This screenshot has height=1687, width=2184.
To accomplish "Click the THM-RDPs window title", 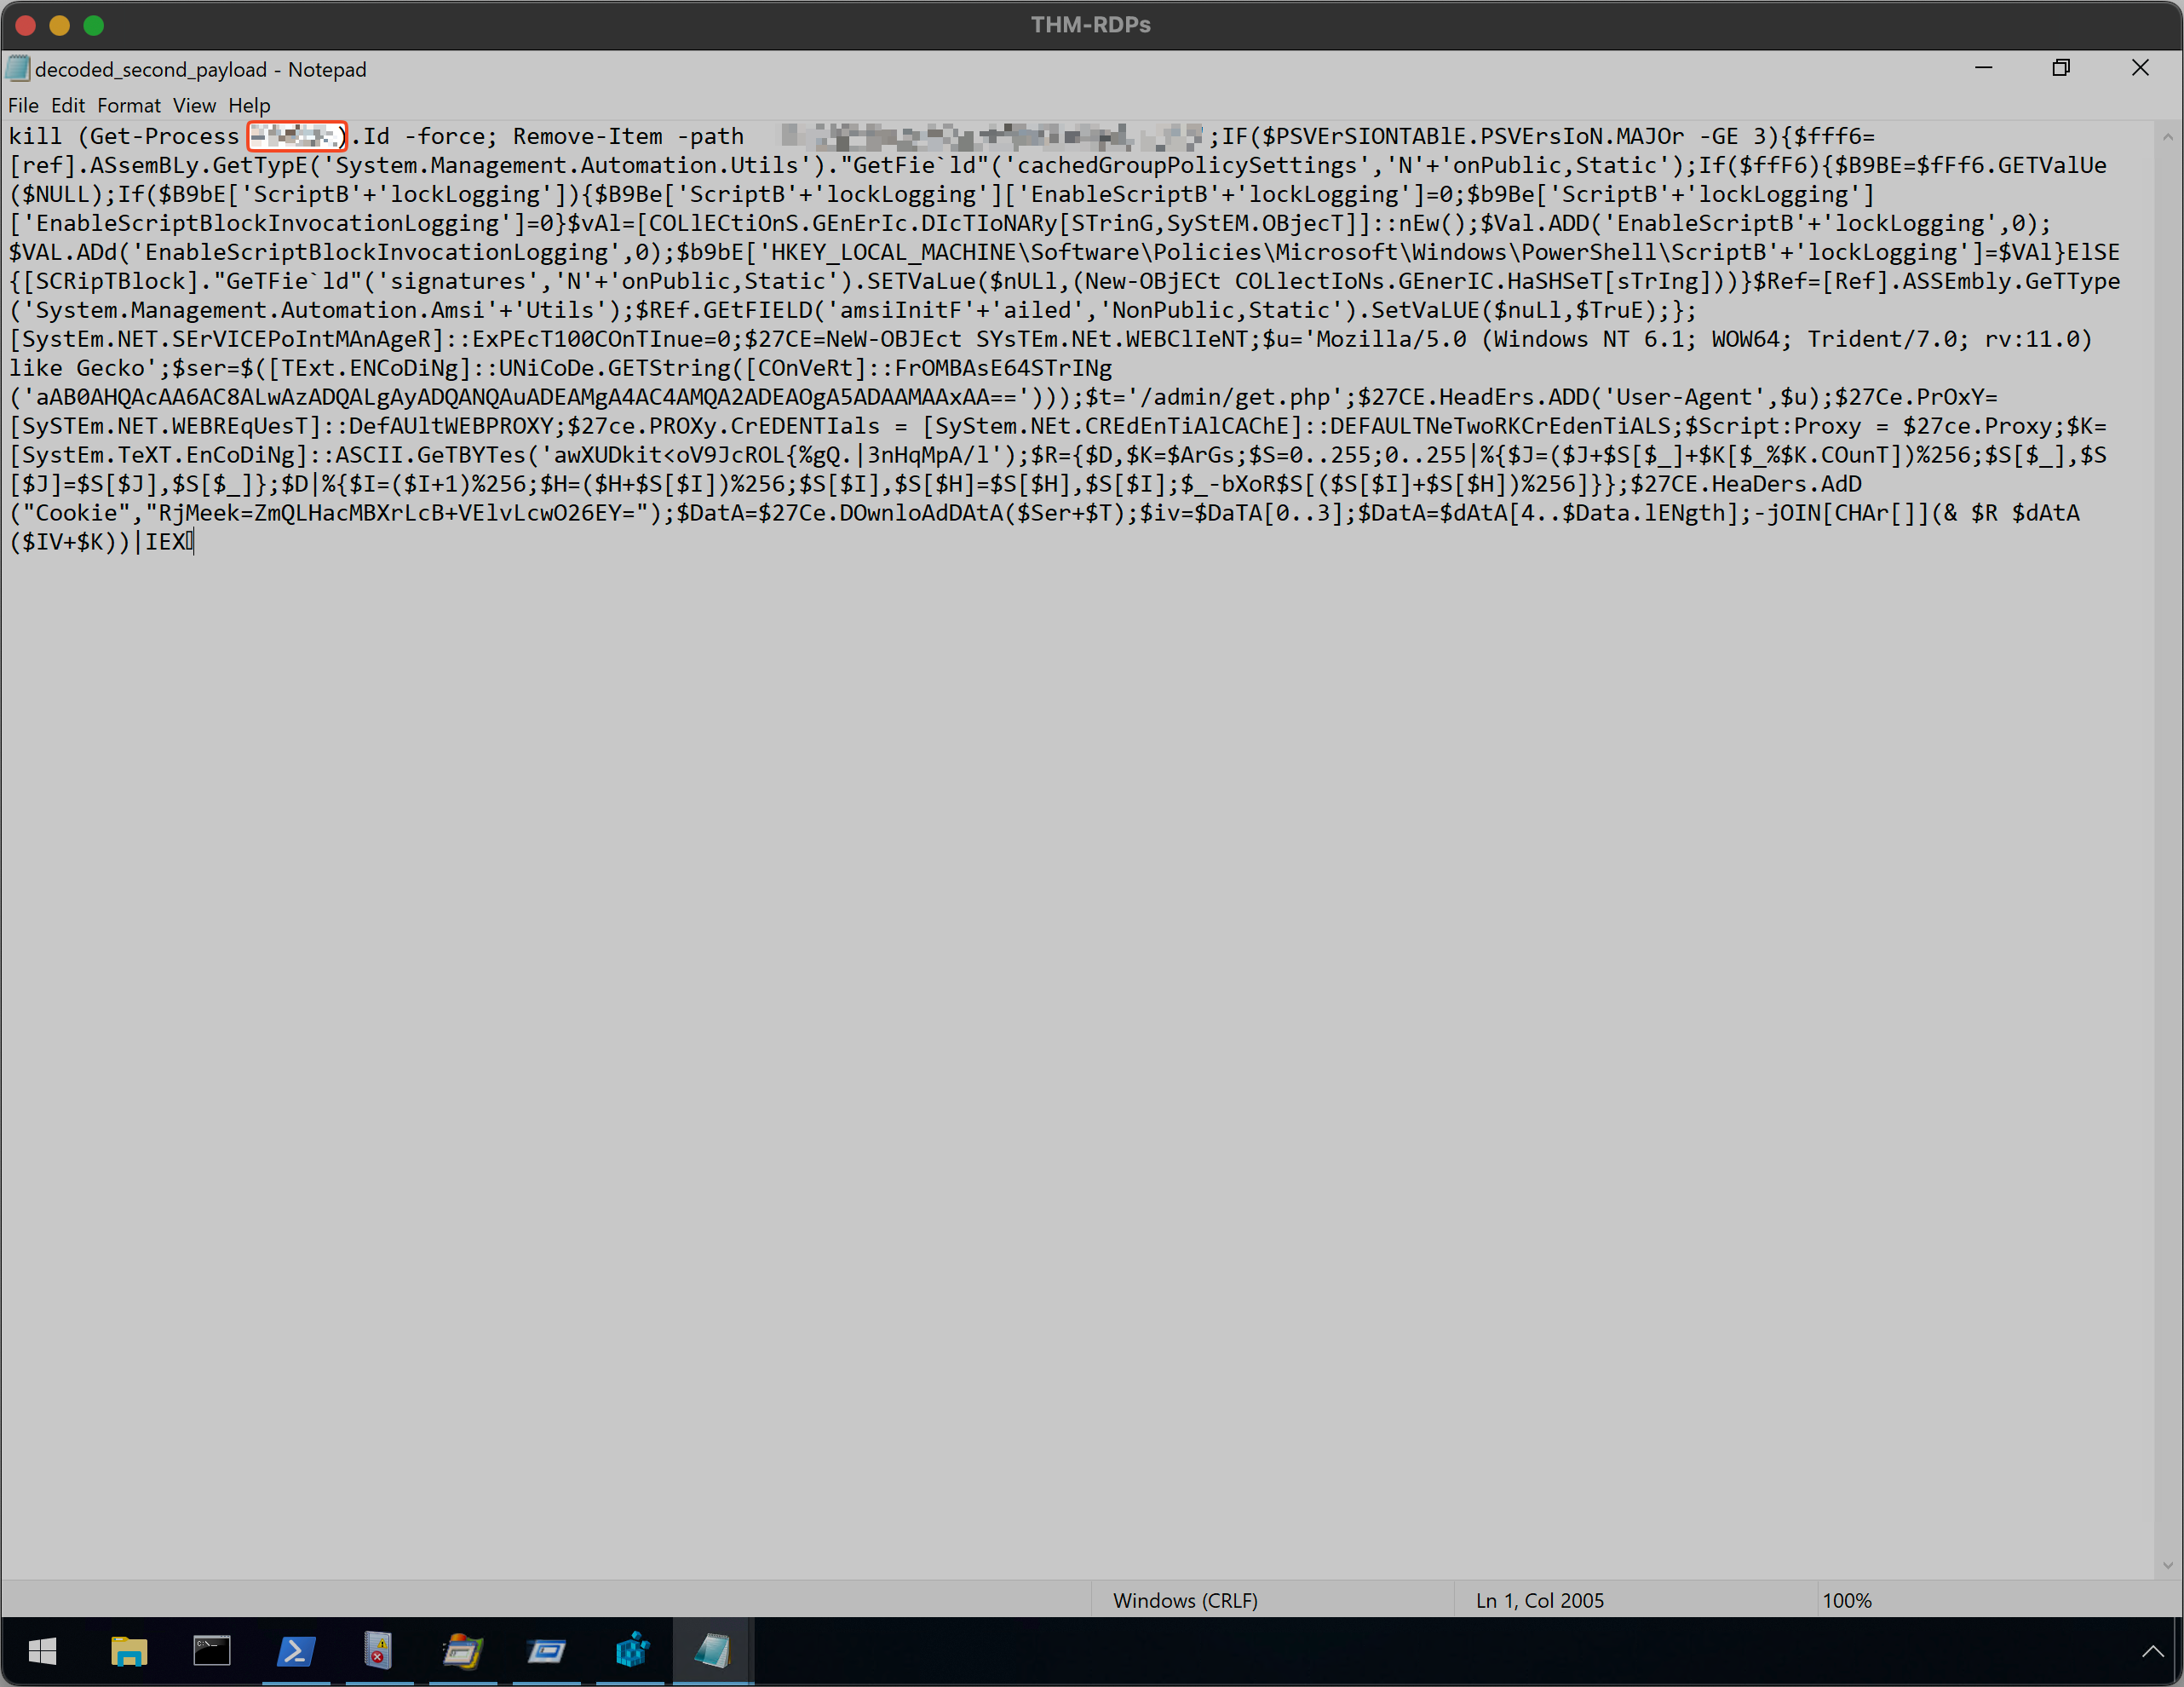I will pyautogui.click(x=1091, y=25).
